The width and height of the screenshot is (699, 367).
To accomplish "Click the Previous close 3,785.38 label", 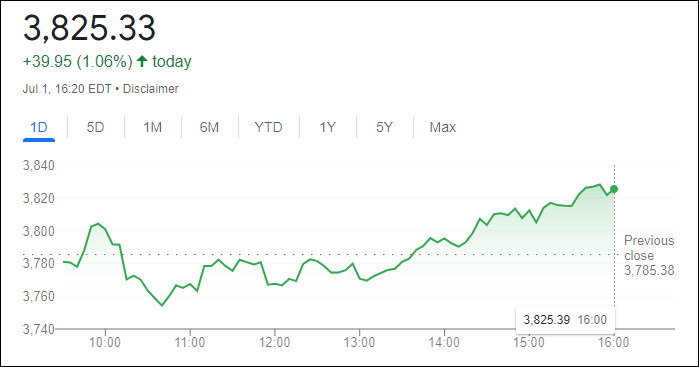I will click(x=649, y=256).
